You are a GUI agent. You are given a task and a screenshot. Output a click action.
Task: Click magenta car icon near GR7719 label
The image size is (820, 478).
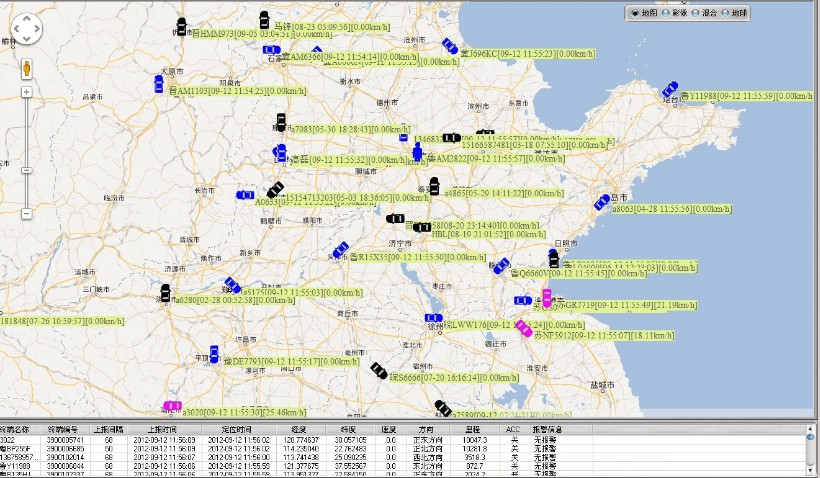pyautogui.click(x=546, y=298)
